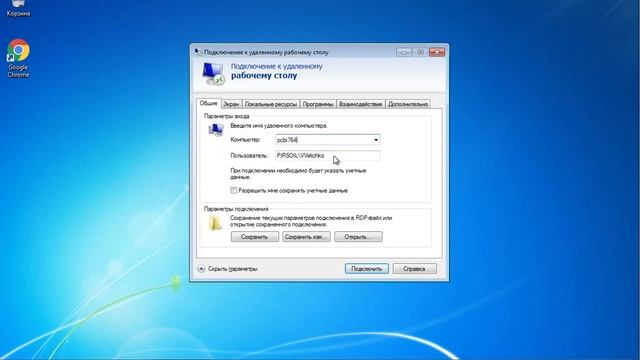
Task: Click the large Remote Desktop banner icon
Action: pyautogui.click(x=213, y=74)
